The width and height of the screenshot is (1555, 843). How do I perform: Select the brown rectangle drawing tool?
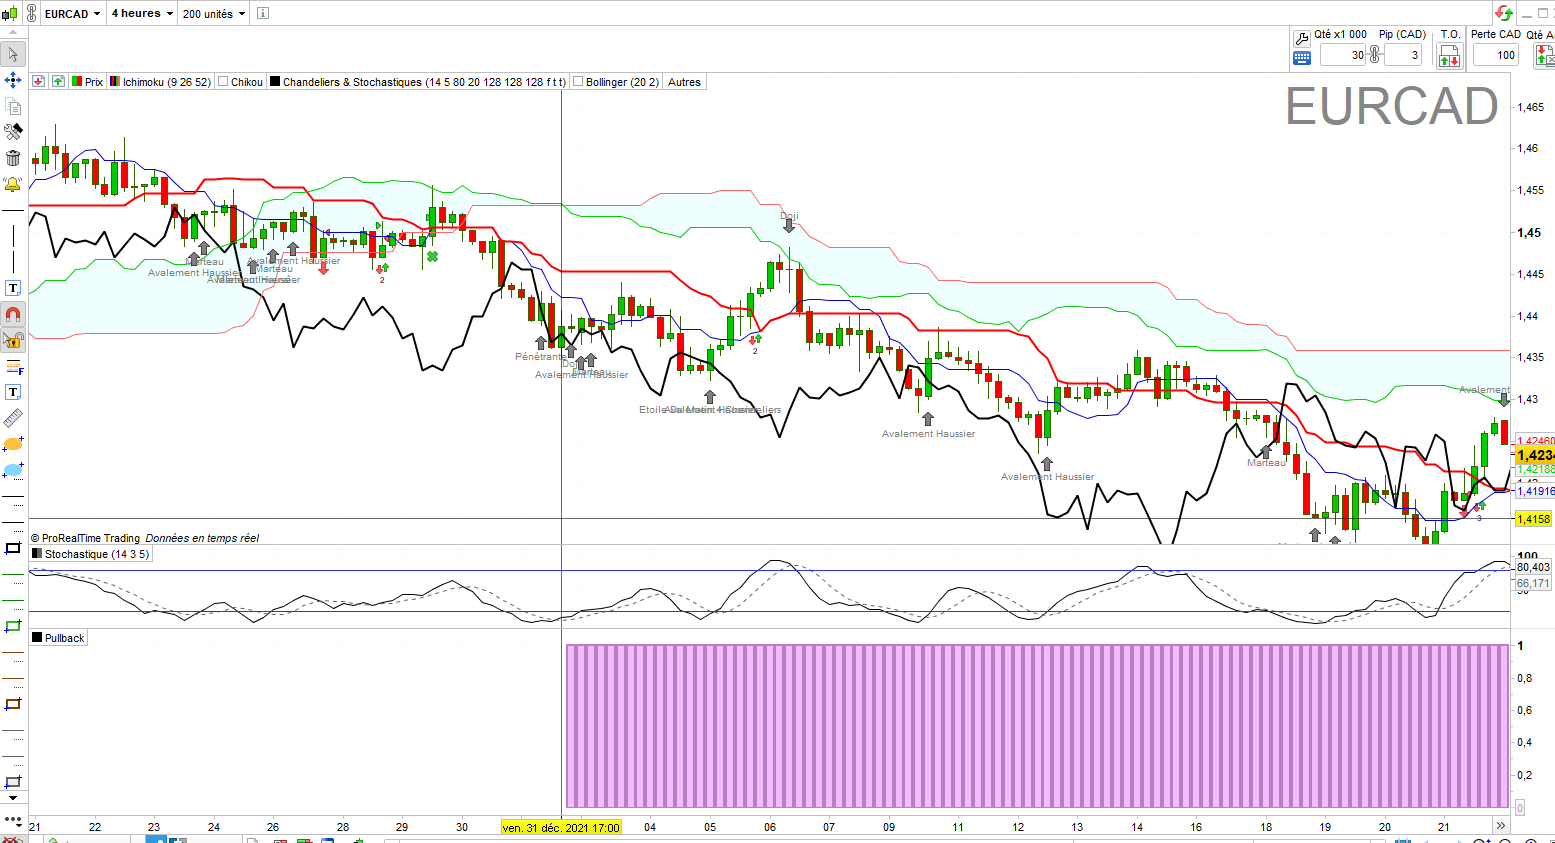tap(13, 704)
